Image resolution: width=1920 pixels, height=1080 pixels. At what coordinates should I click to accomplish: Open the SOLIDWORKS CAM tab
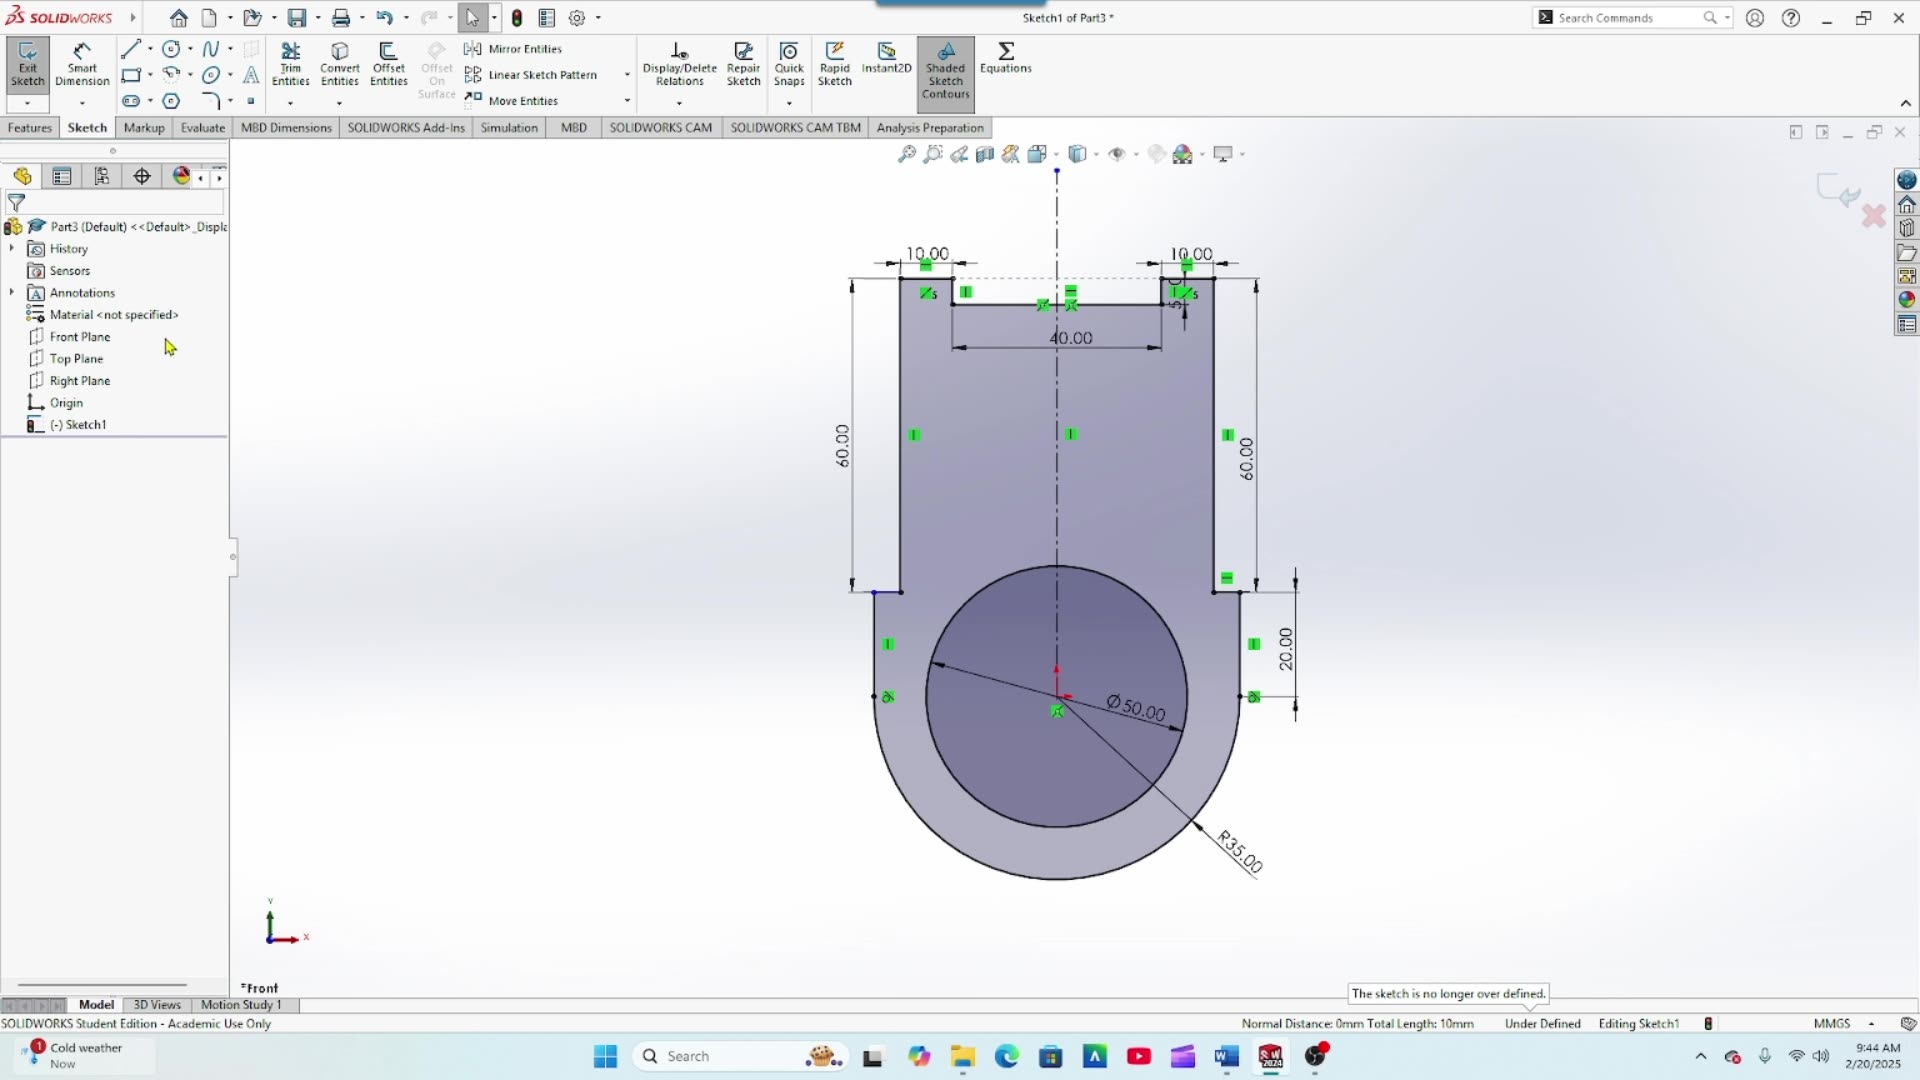(660, 127)
